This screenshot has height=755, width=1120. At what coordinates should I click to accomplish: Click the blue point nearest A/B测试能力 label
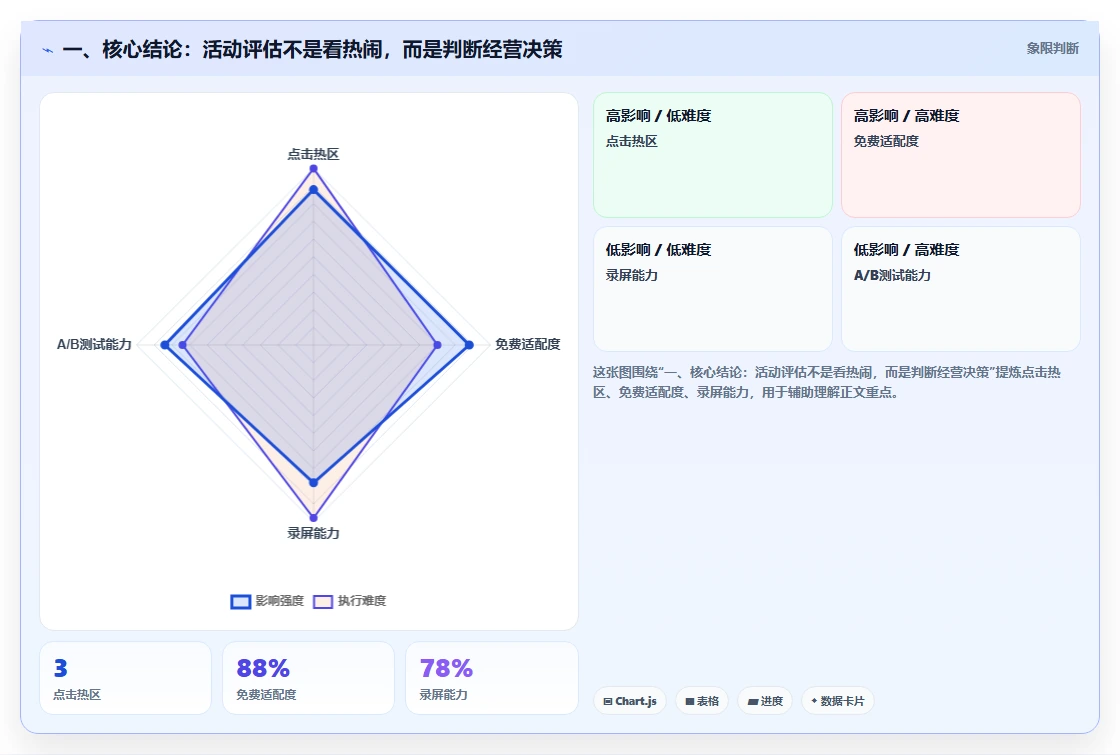[x=165, y=345]
